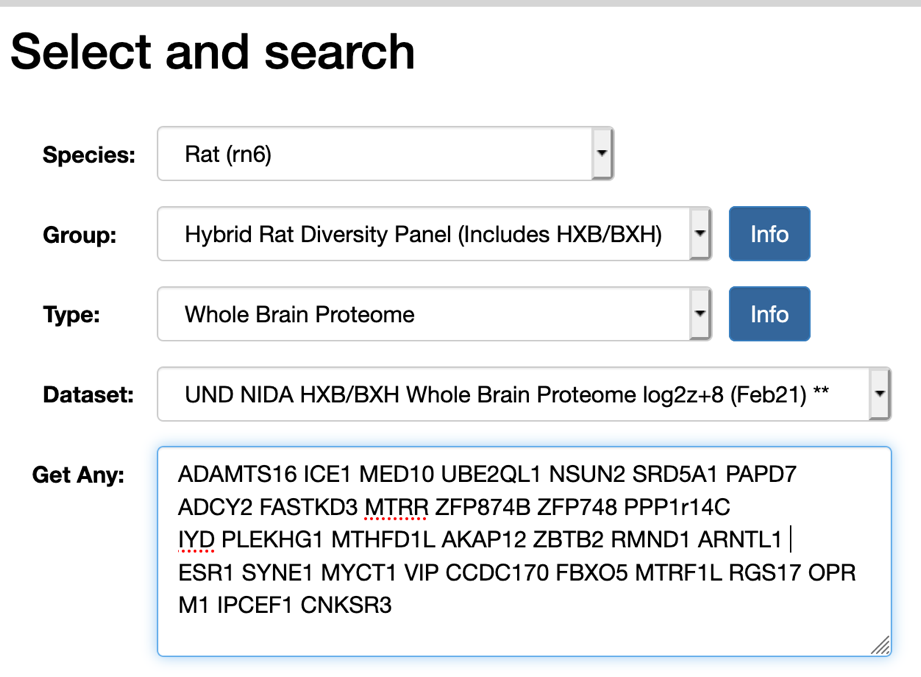Image resolution: width=921 pixels, height=677 pixels.
Task: Click the misspelled MTRR word in text area
Action: [x=395, y=507]
